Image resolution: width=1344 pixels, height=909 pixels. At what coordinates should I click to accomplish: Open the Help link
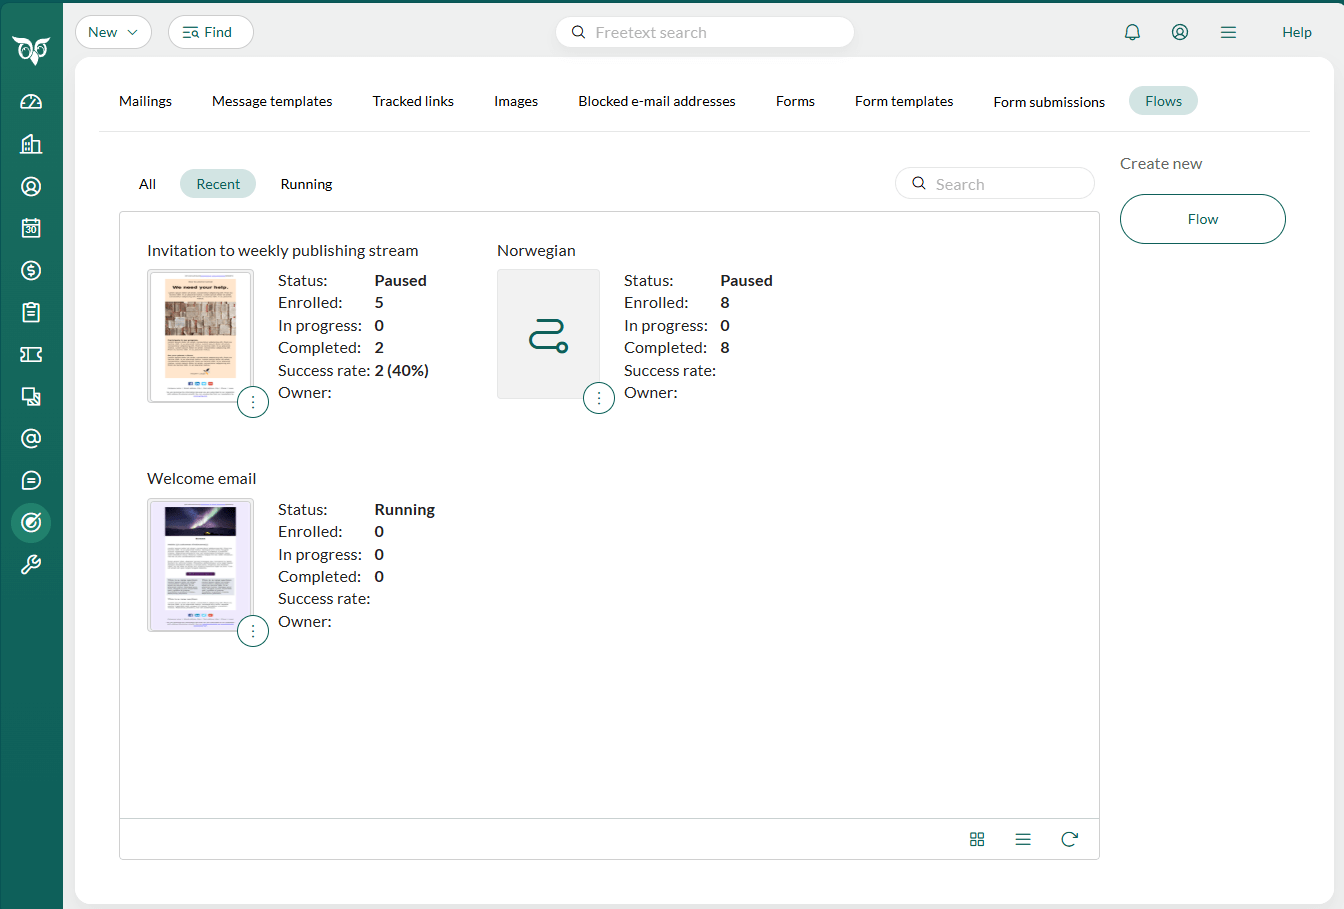click(1297, 32)
